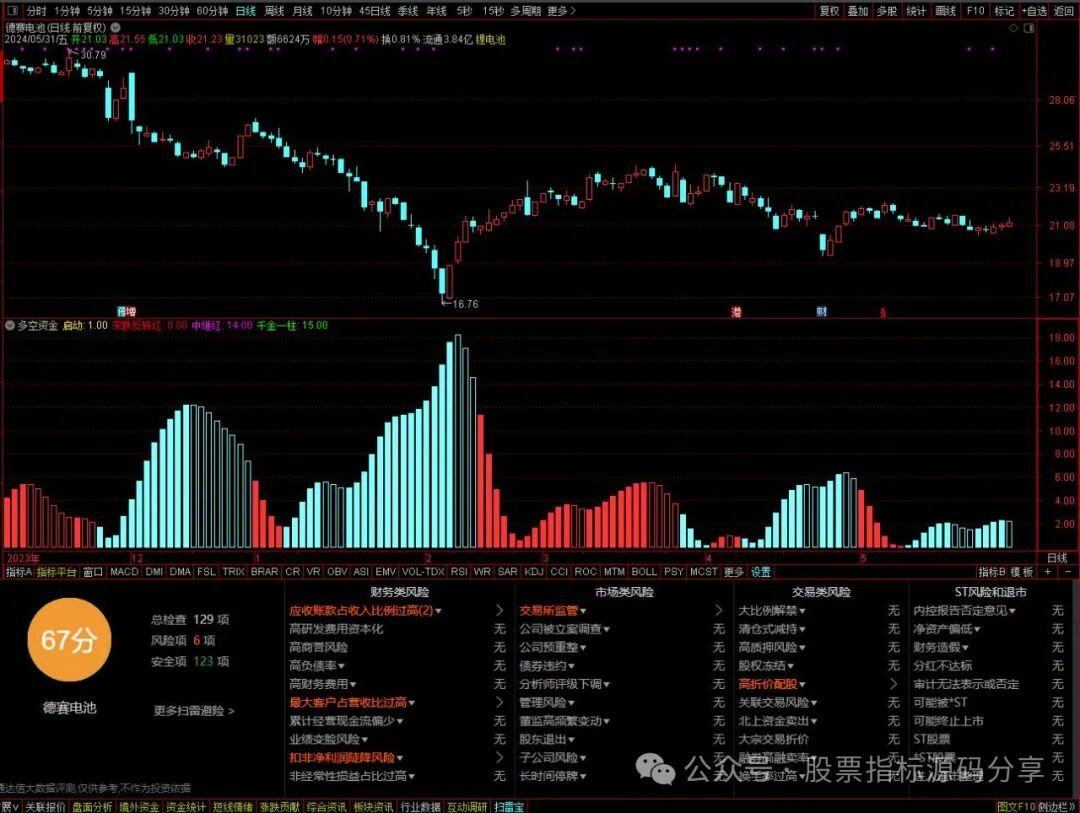Click the 模板 template button
The height and width of the screenshot is (813, 1080).
[x=1022, y=572]
